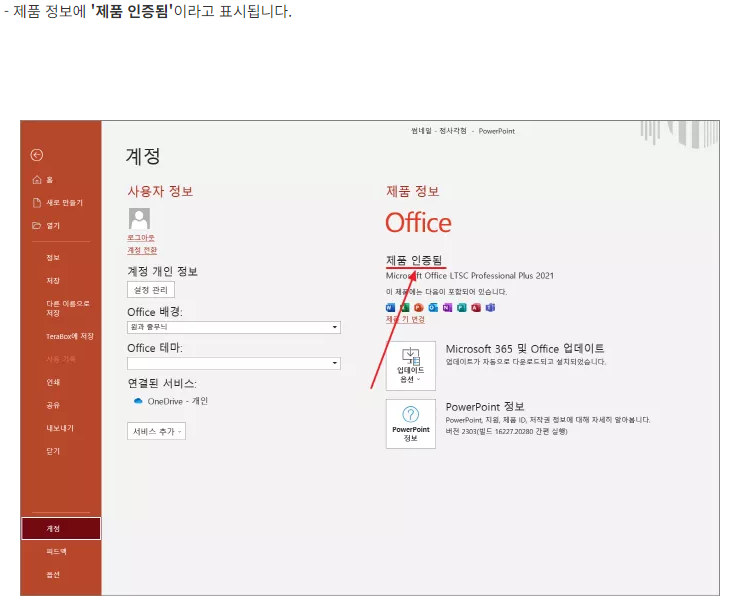730x607 pixels.
Task: Open the 서비스 추가 dropdown button
Action: coord(156,431)
